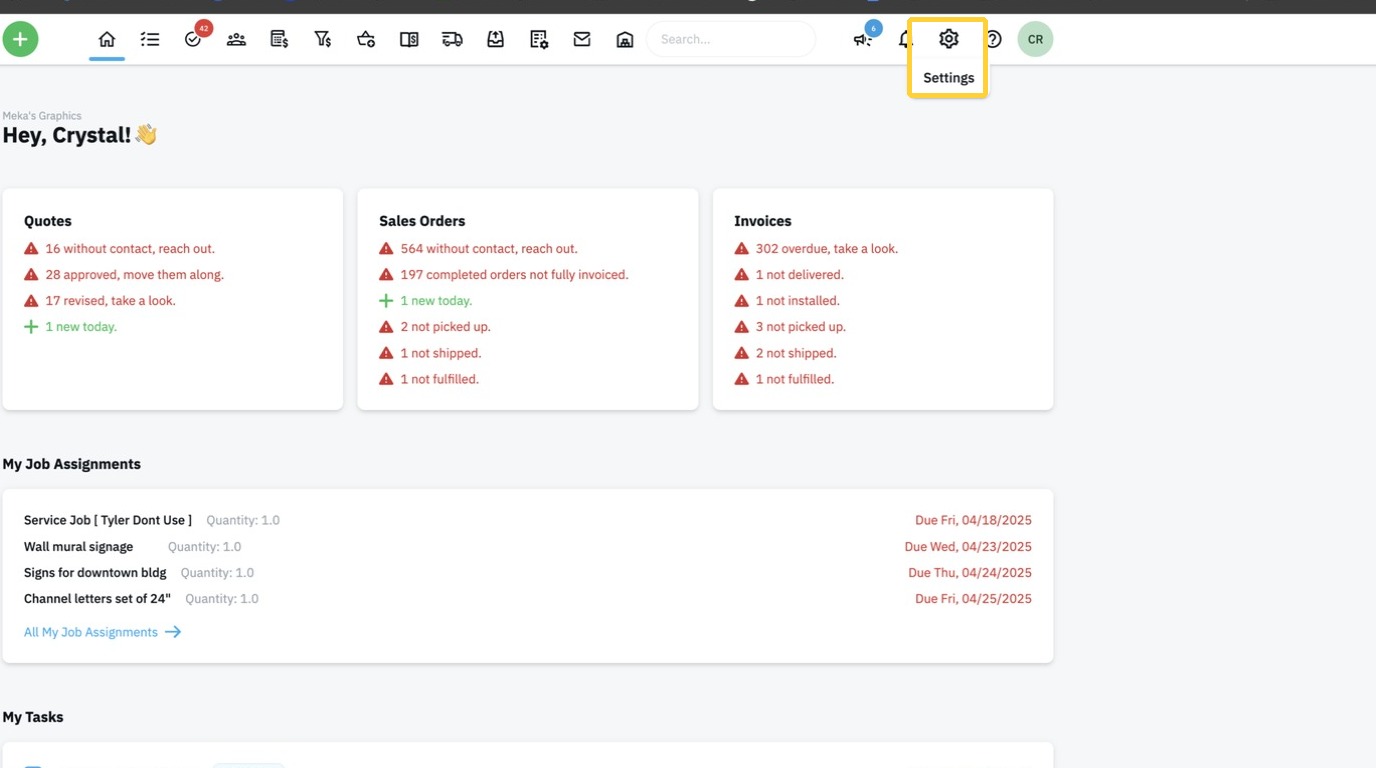This screenshot has height=768, width=1376.
Task: Open '1 new today.' in Quotes card
Action: point(81,327)
